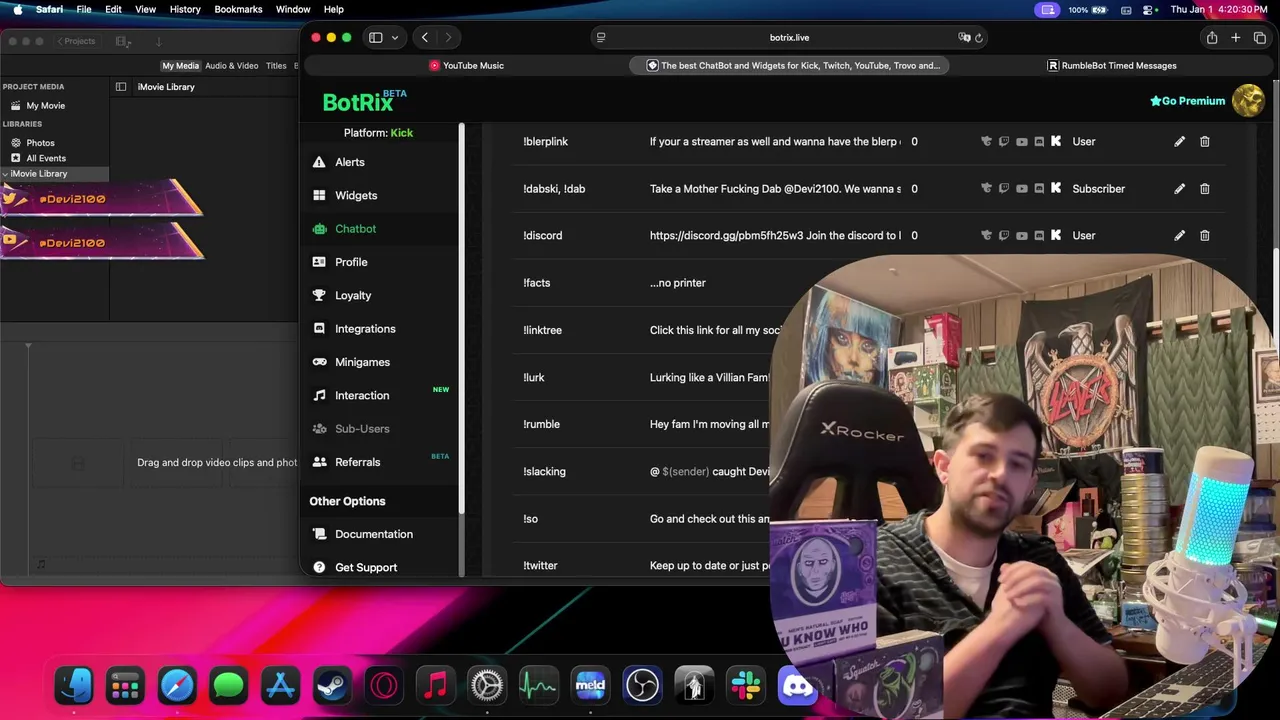Go back to Projects in iMovie
Screen dimensions: 1280x720
click(76, 41)
